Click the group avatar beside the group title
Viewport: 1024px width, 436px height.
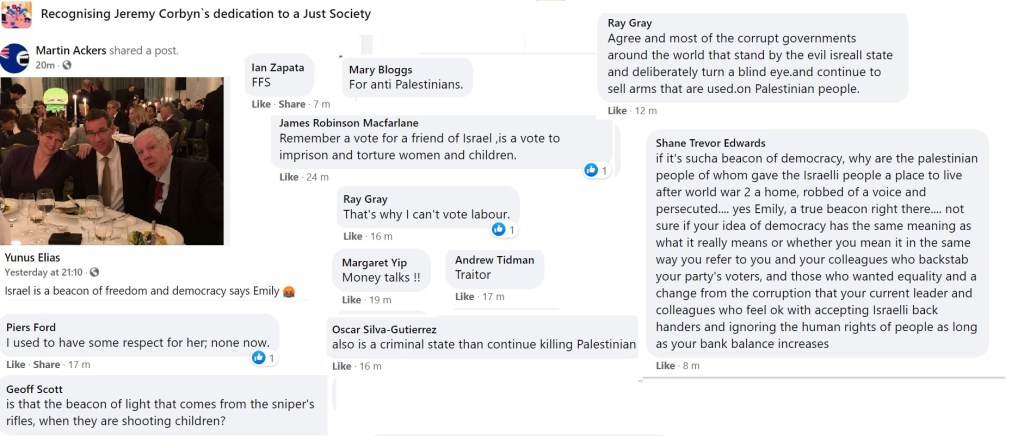pos(16,14)
